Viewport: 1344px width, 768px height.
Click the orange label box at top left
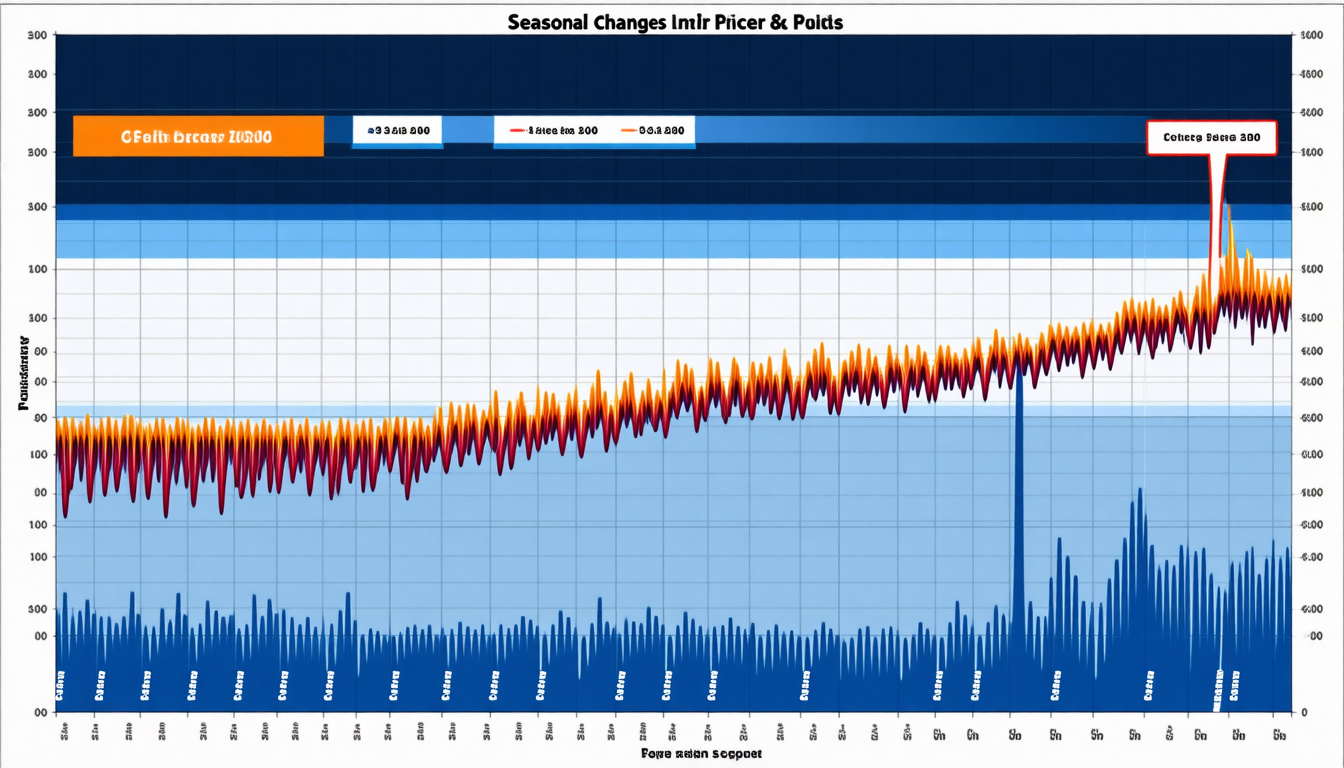pos(198,136)
